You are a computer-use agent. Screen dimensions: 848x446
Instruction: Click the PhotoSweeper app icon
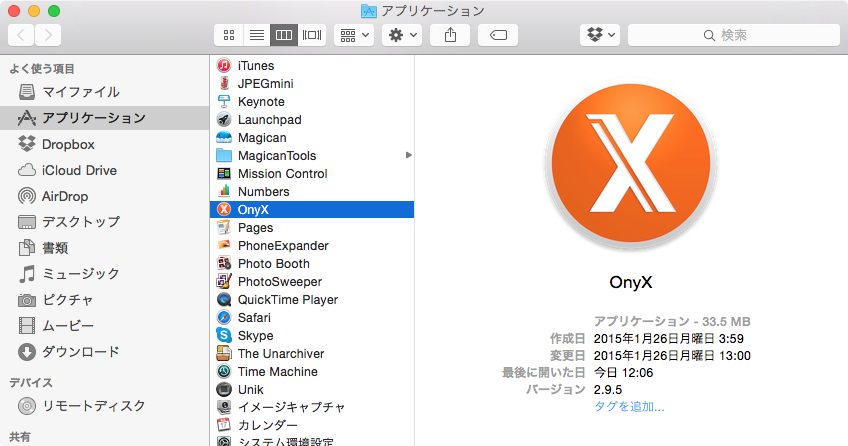click(x=224, y=282)
